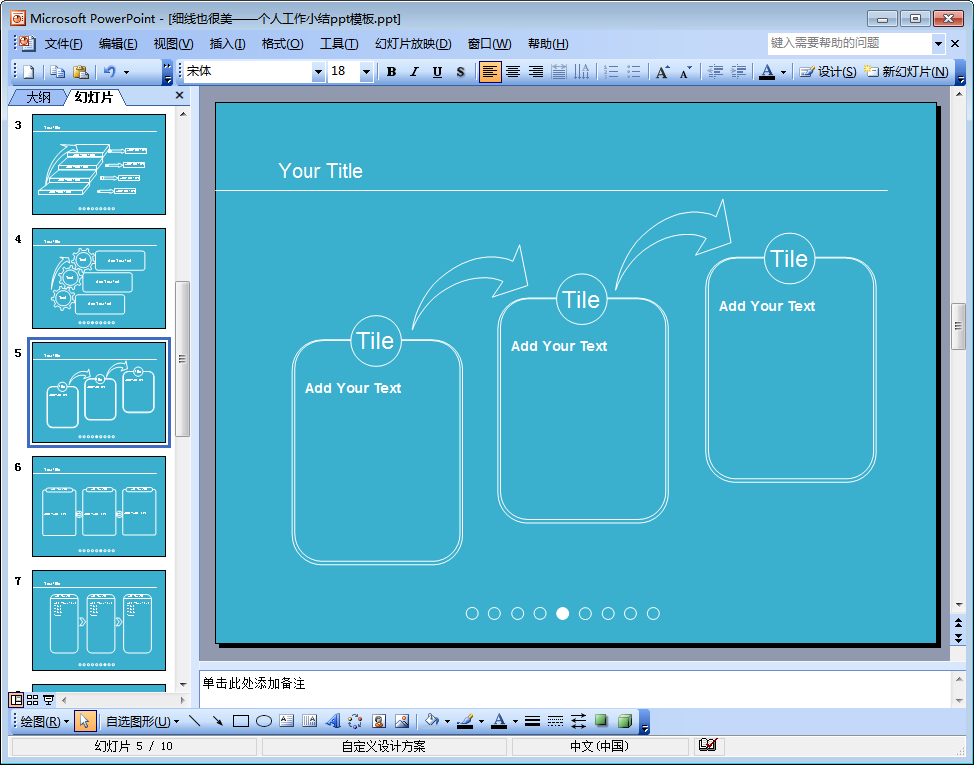Open the 插入(I) menu
This screenshot has width=974, height=765.
click(227, 44)
